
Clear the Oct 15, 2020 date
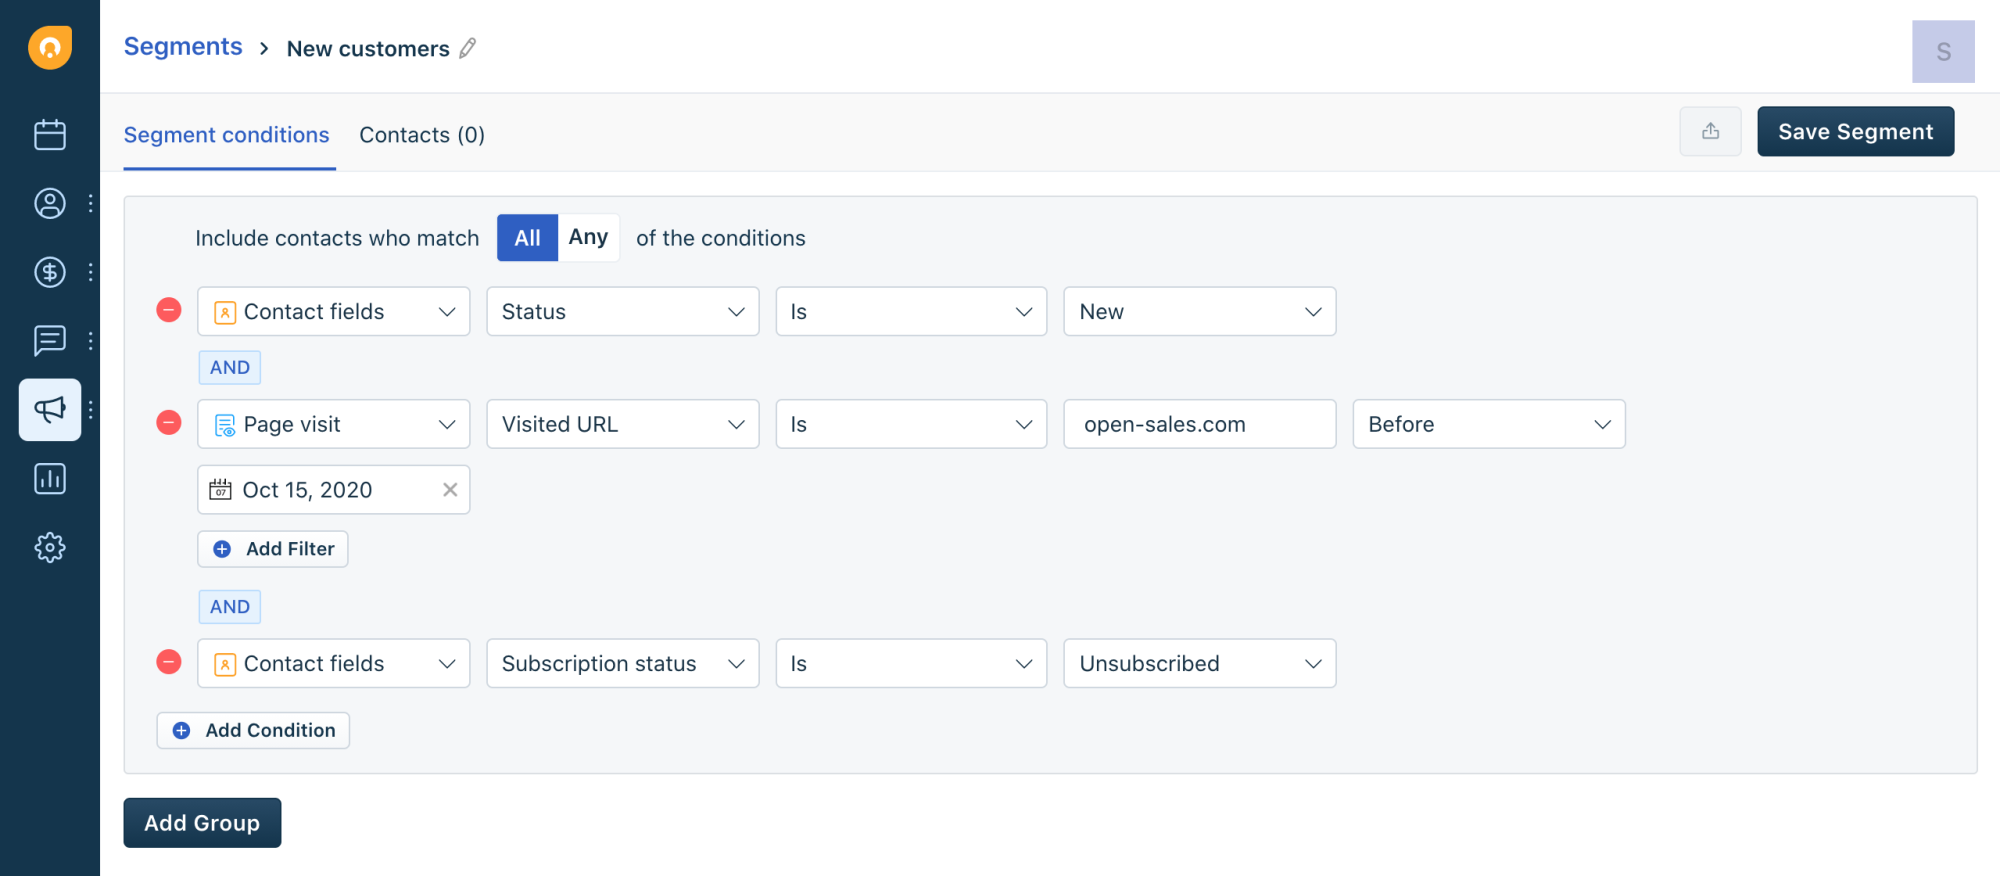pos(450,489)
